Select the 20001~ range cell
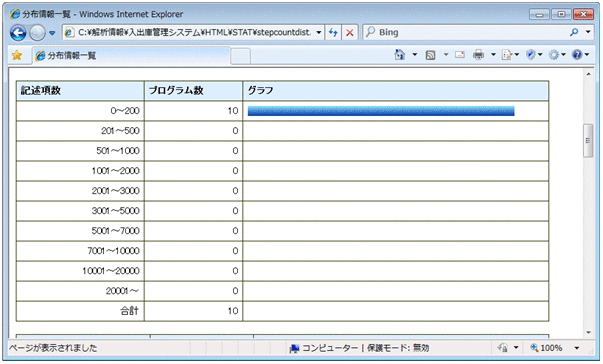Viewport: 603px width, 364px height. (x=80, y=291)
